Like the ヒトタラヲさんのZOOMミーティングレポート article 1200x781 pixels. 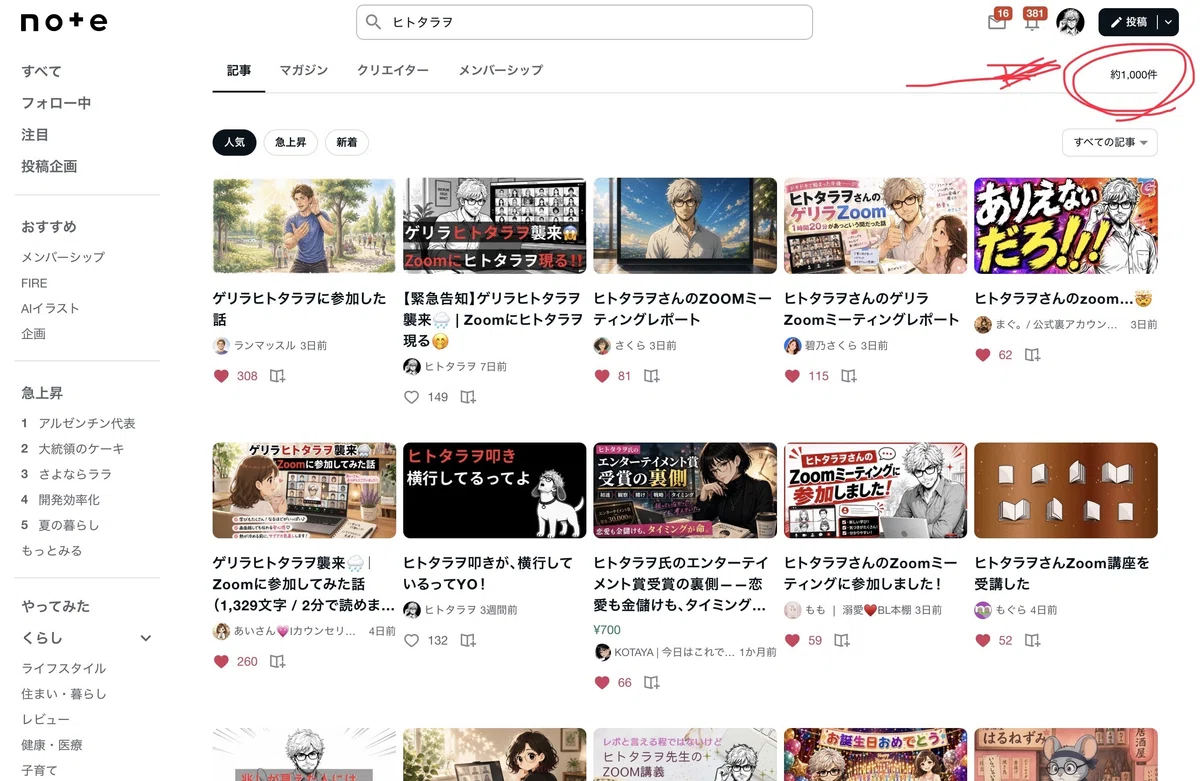(602, 377)
